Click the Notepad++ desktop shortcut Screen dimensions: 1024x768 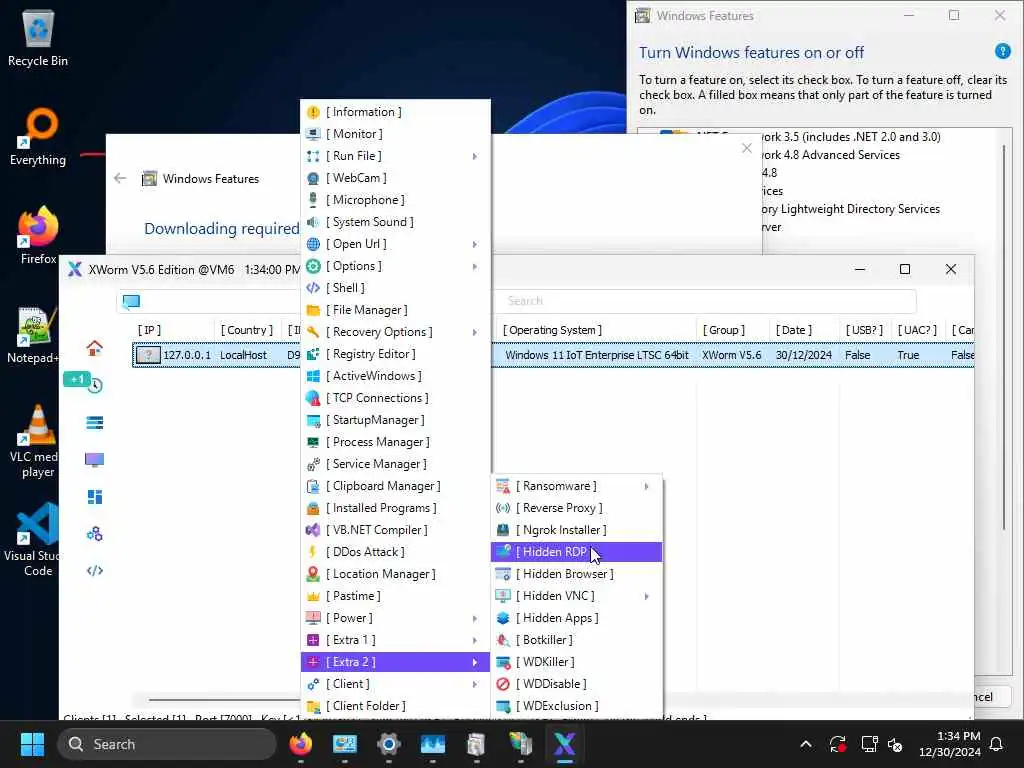tap(34, 336)
